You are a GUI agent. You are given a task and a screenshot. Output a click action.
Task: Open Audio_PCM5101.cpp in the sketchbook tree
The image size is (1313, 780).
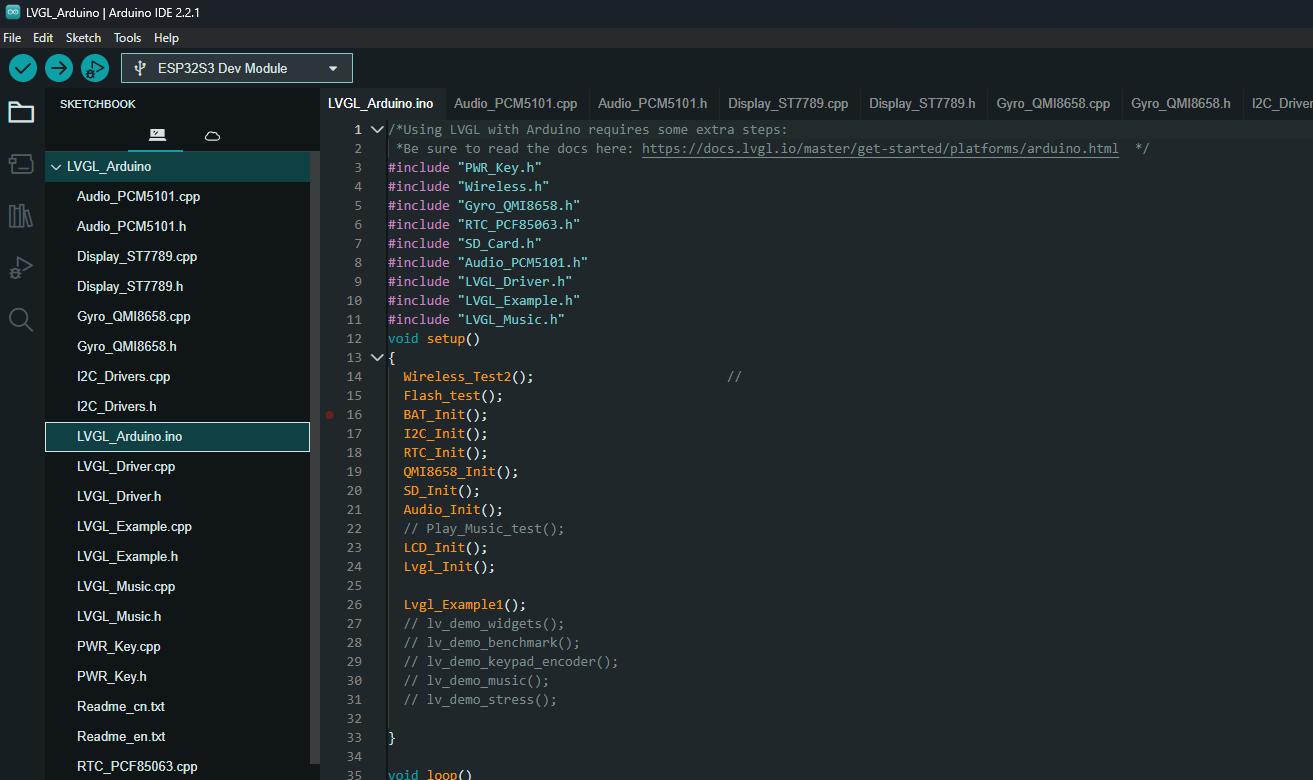click(x=177, y=197)
